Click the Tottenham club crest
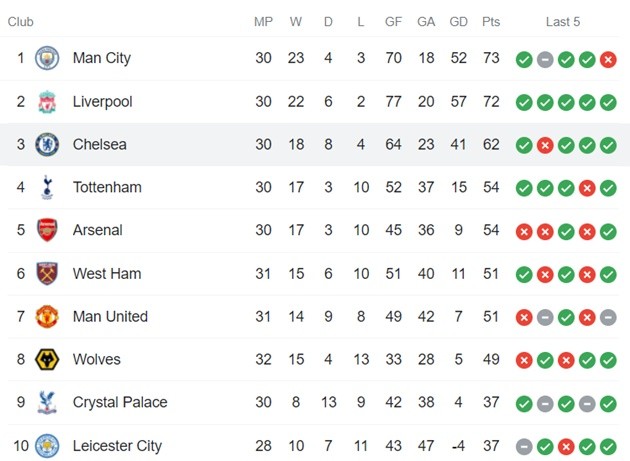Screen dimensions: 630x461 (x=47, y=187)
